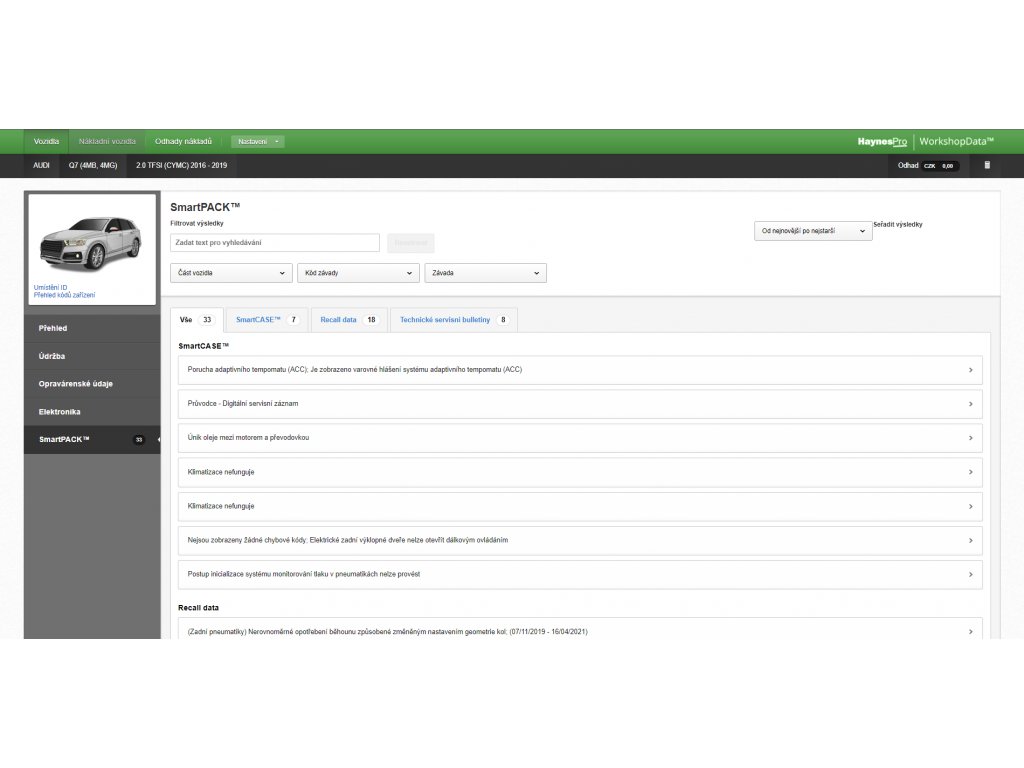
Task: Switch to the Vše tab
Action: pos(197,320)
